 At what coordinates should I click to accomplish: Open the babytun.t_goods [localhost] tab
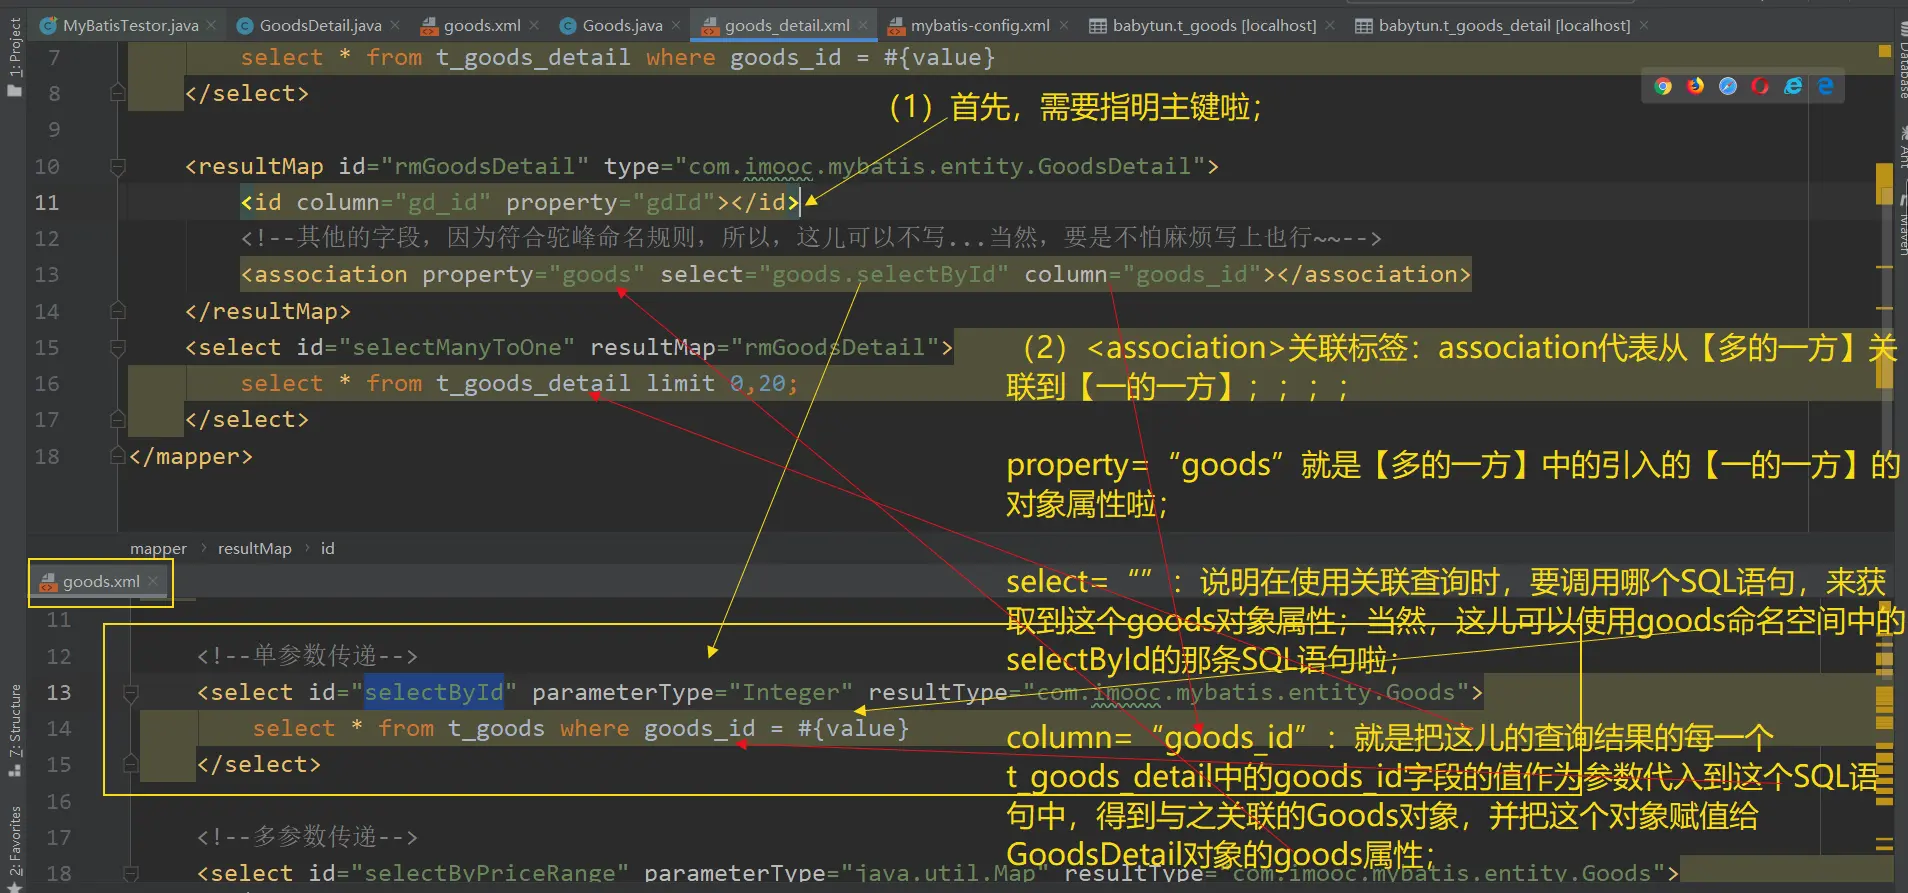tap(1213, 25)
